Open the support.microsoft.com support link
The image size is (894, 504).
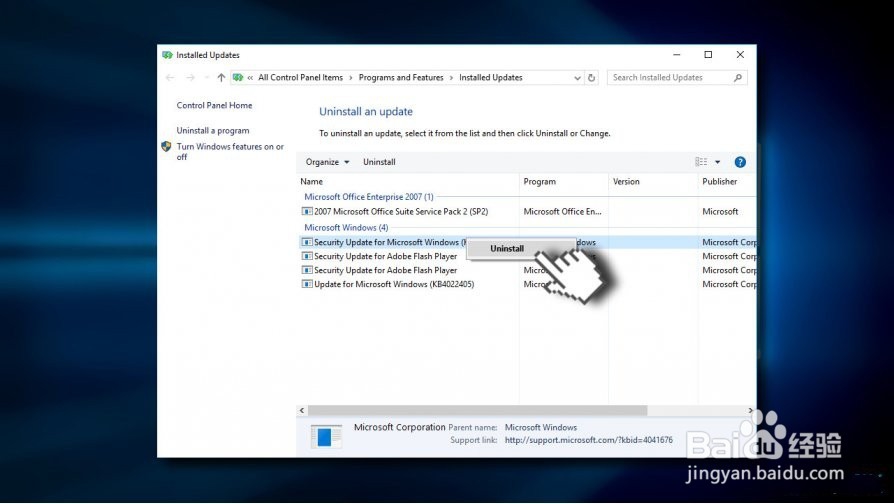588,440
